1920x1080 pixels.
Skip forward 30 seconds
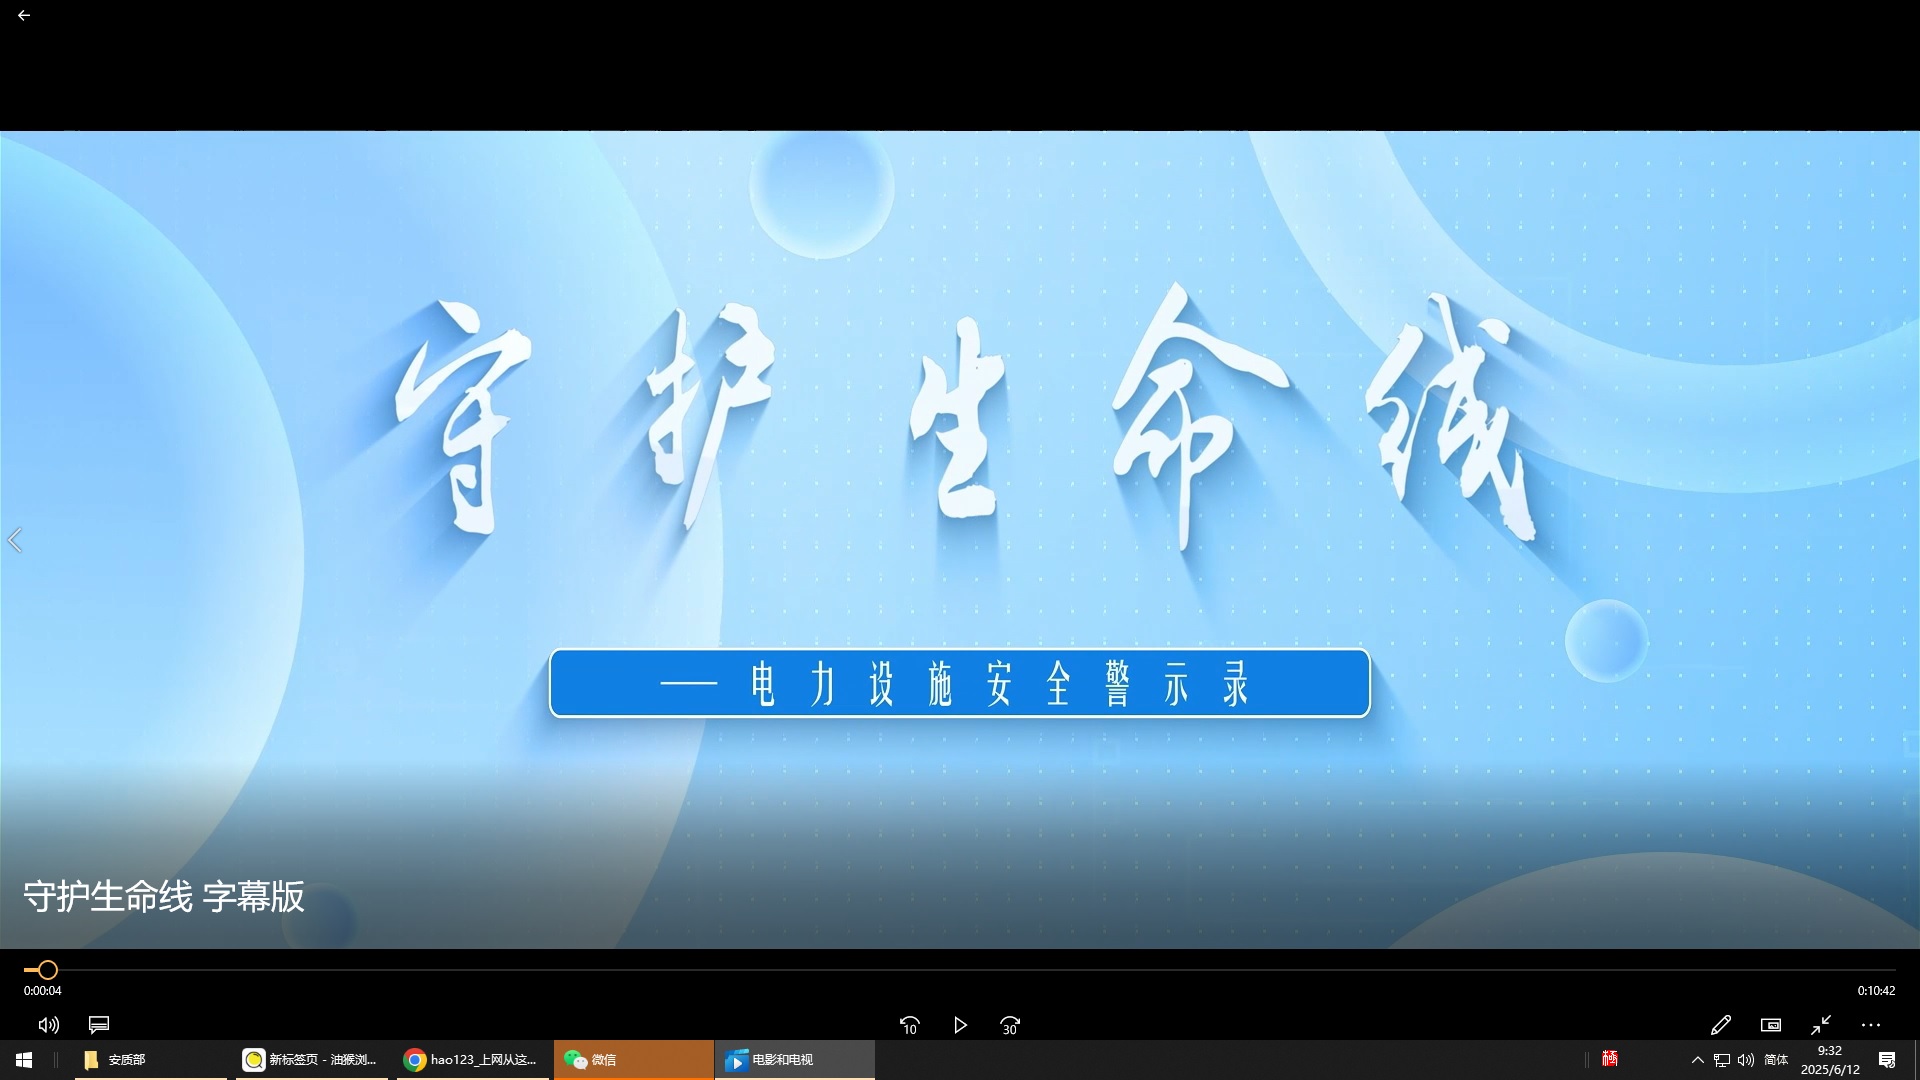(1010, 1025)
